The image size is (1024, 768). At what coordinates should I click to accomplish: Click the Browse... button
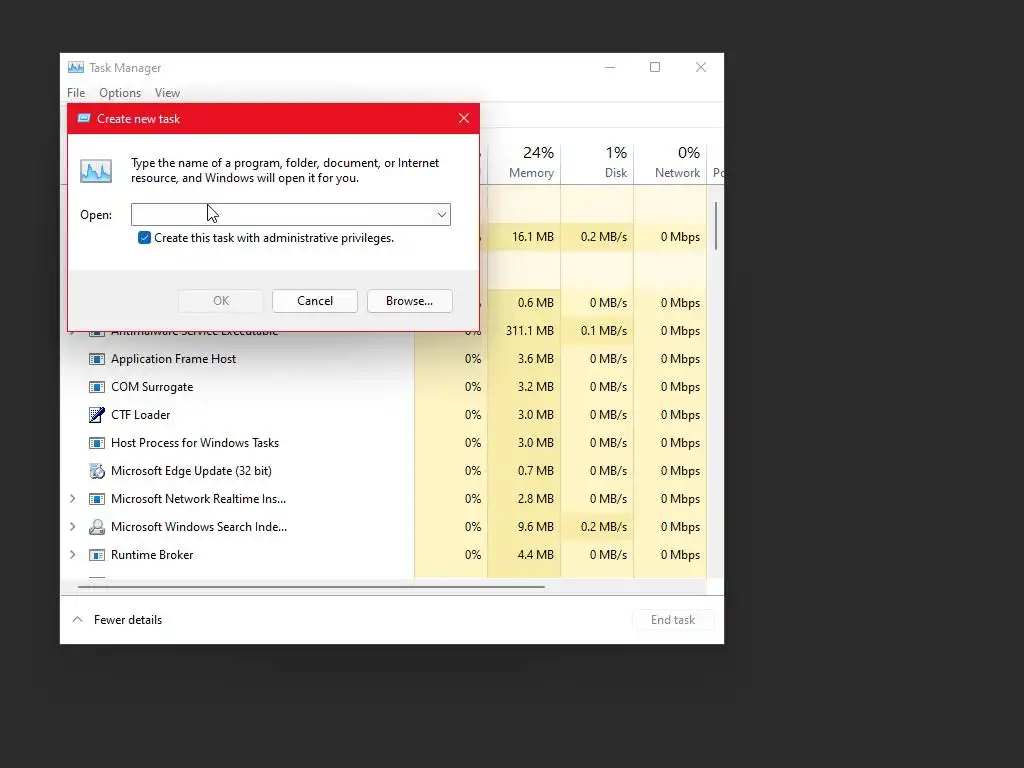(x=409, y=301)
